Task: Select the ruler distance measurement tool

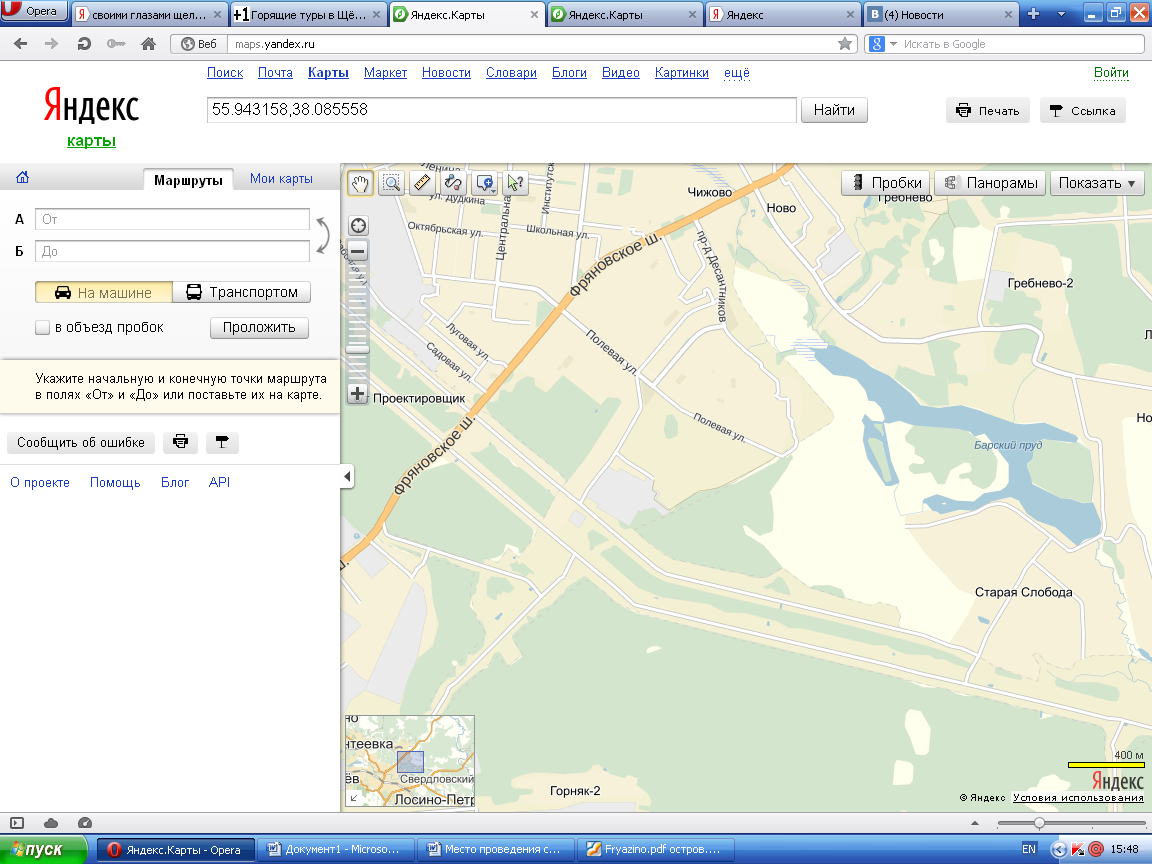Action: (422, 183)
